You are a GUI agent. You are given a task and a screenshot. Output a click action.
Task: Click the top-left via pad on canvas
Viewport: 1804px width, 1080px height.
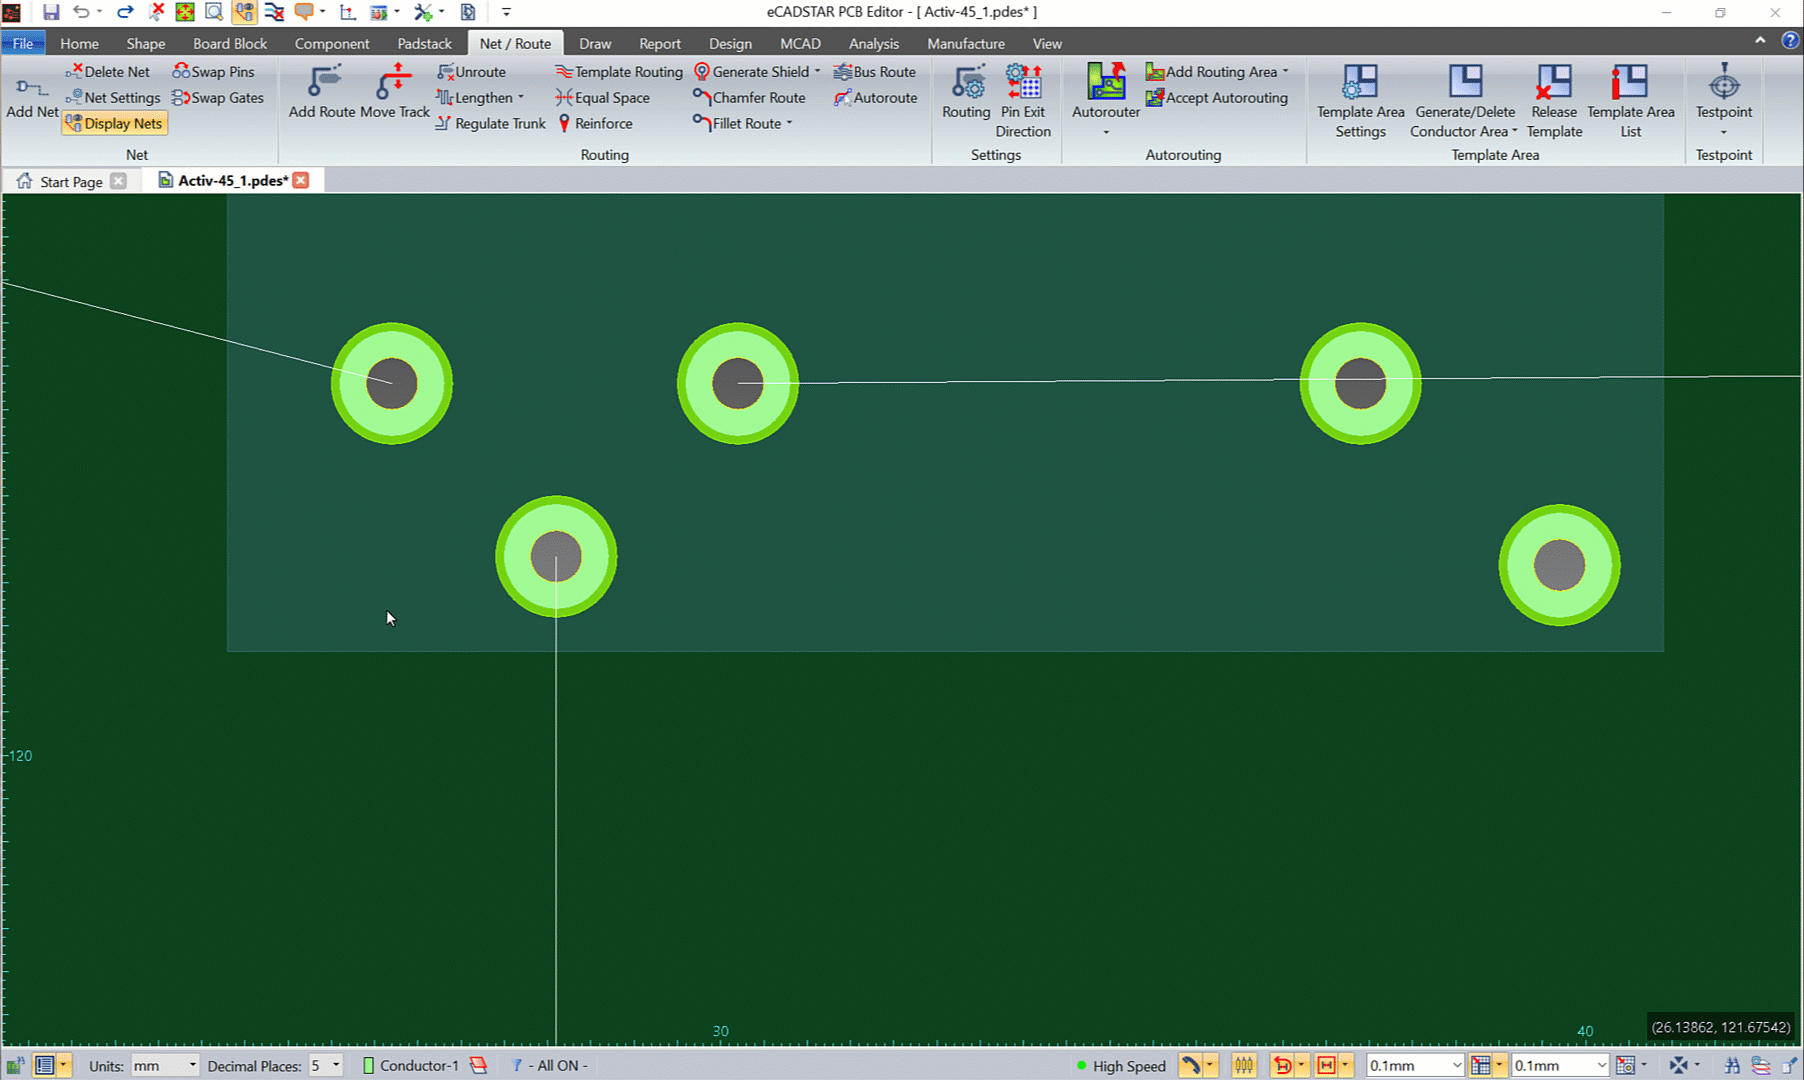click(392, 383)
